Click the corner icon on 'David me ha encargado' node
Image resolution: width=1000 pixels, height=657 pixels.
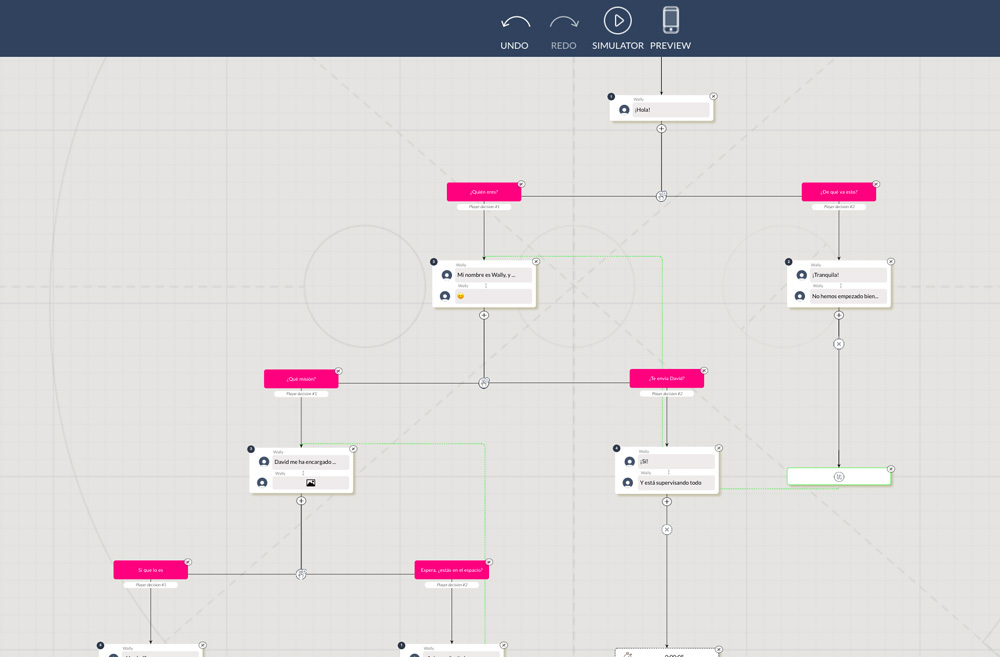point(353,449)
